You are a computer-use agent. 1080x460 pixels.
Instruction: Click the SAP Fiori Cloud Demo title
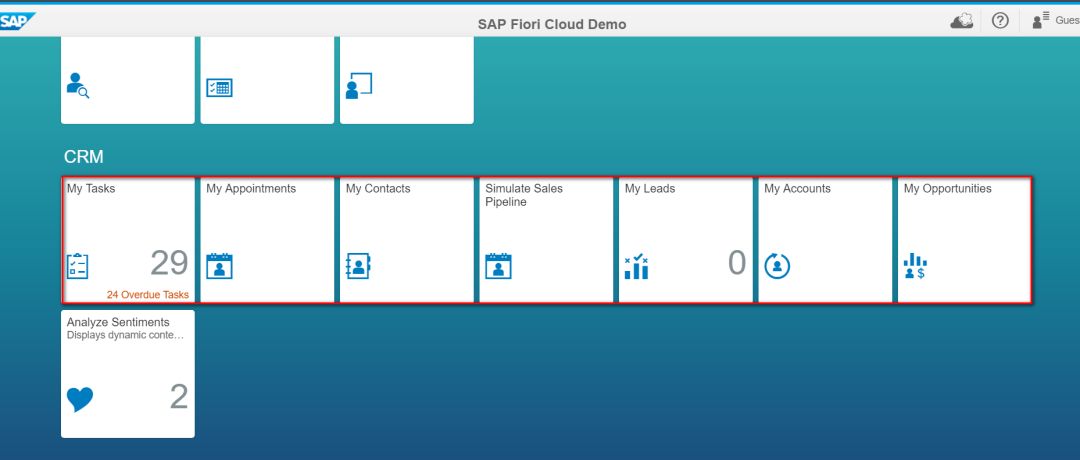click(552, 24)
